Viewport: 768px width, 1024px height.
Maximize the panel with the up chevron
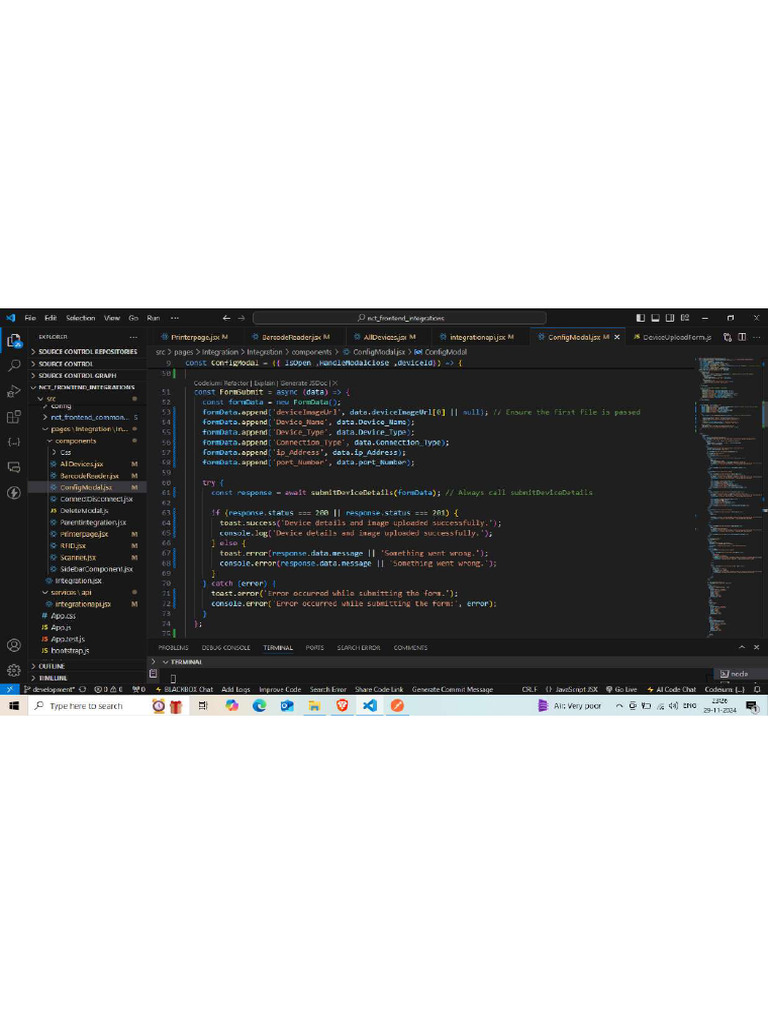click(742, 647)
